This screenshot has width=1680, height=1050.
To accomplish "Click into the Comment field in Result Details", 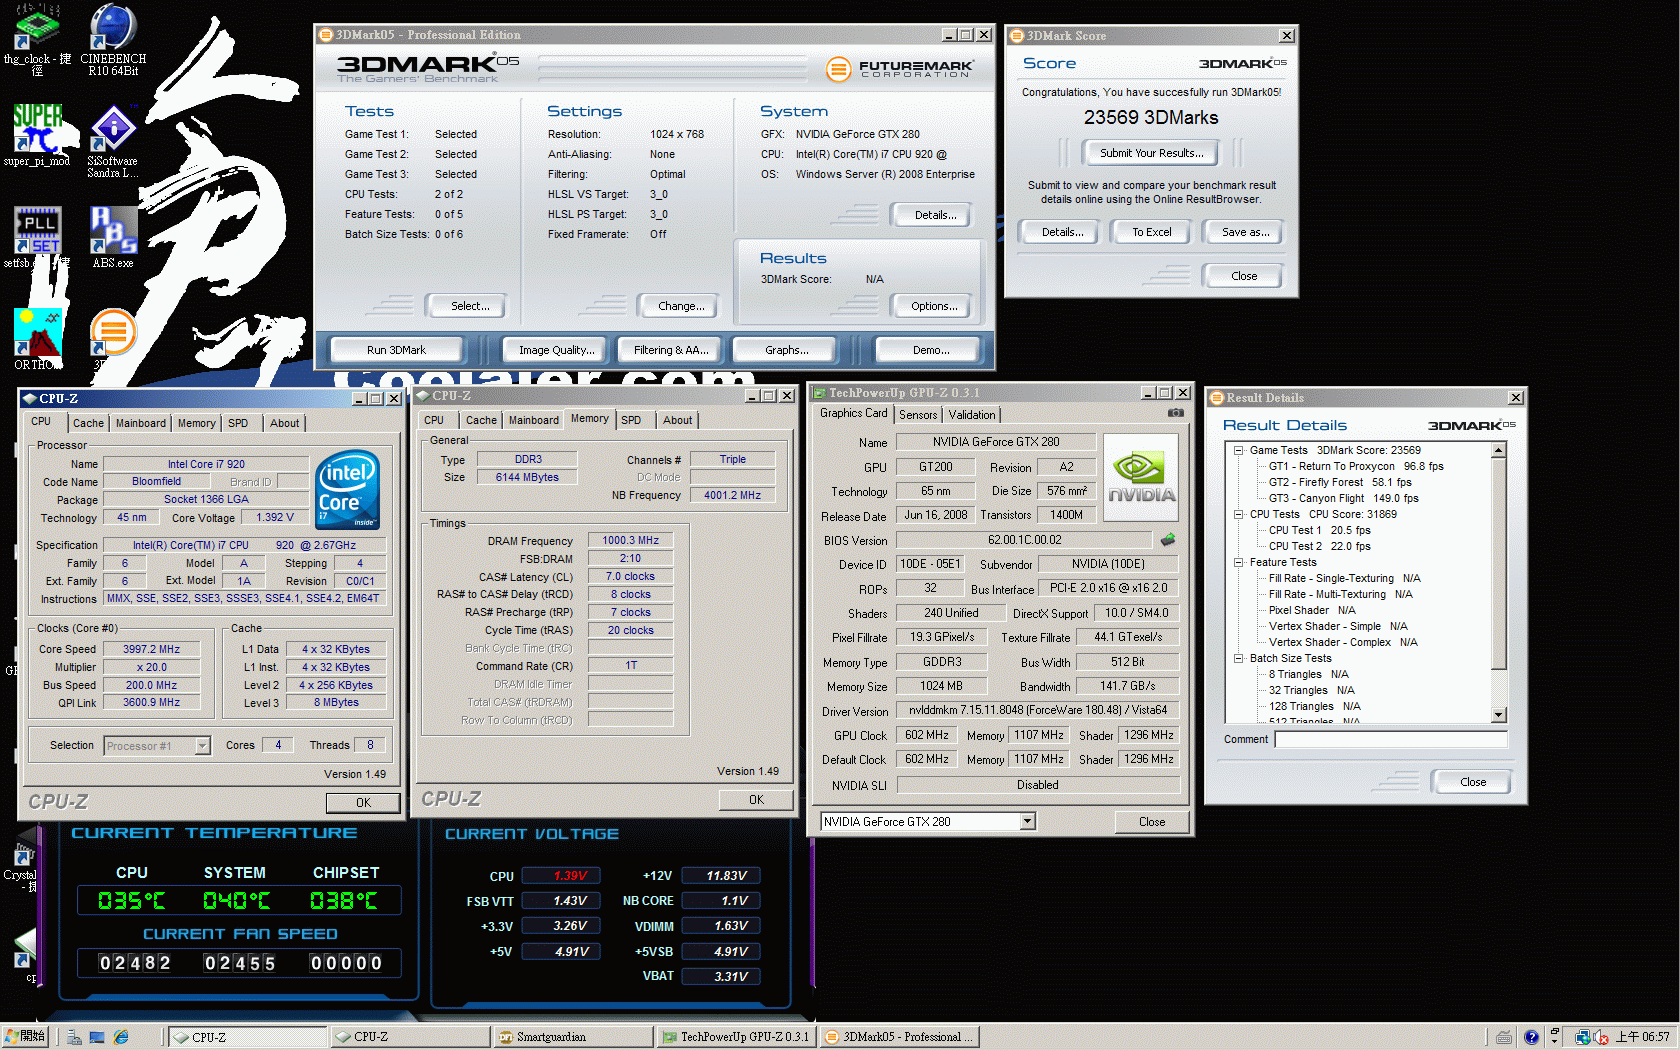I will point(1390,740).
